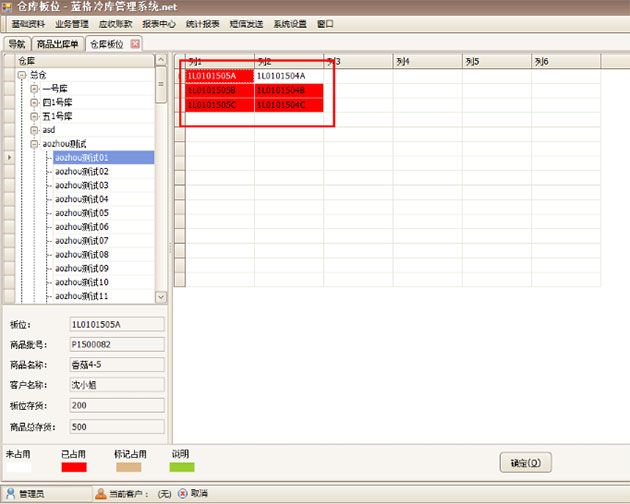Open the 报表中心 menu
The image size is (630, 504).
[158, 23]
